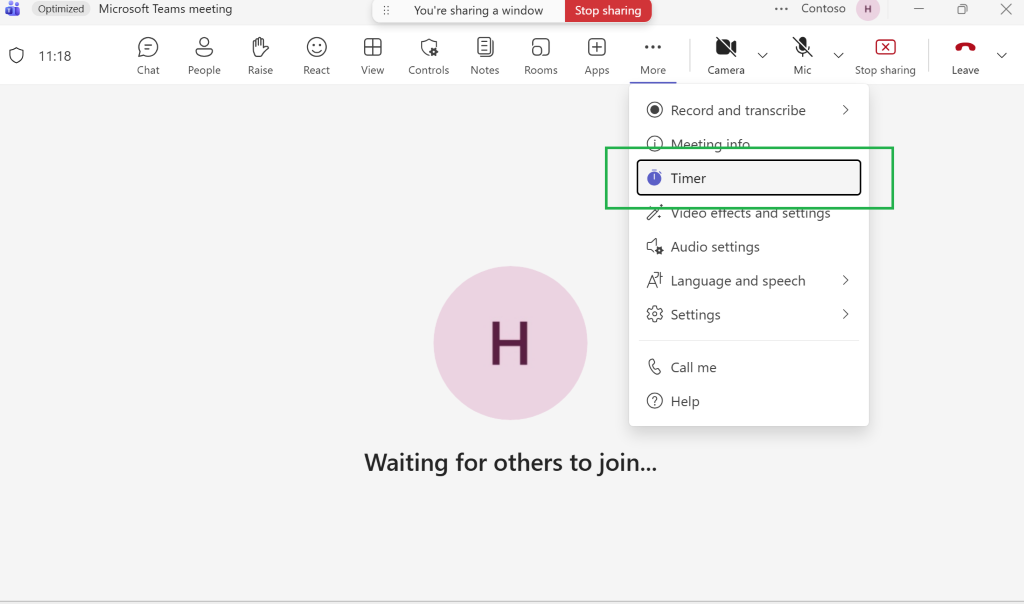Open Audio settings

pos(748,247)
